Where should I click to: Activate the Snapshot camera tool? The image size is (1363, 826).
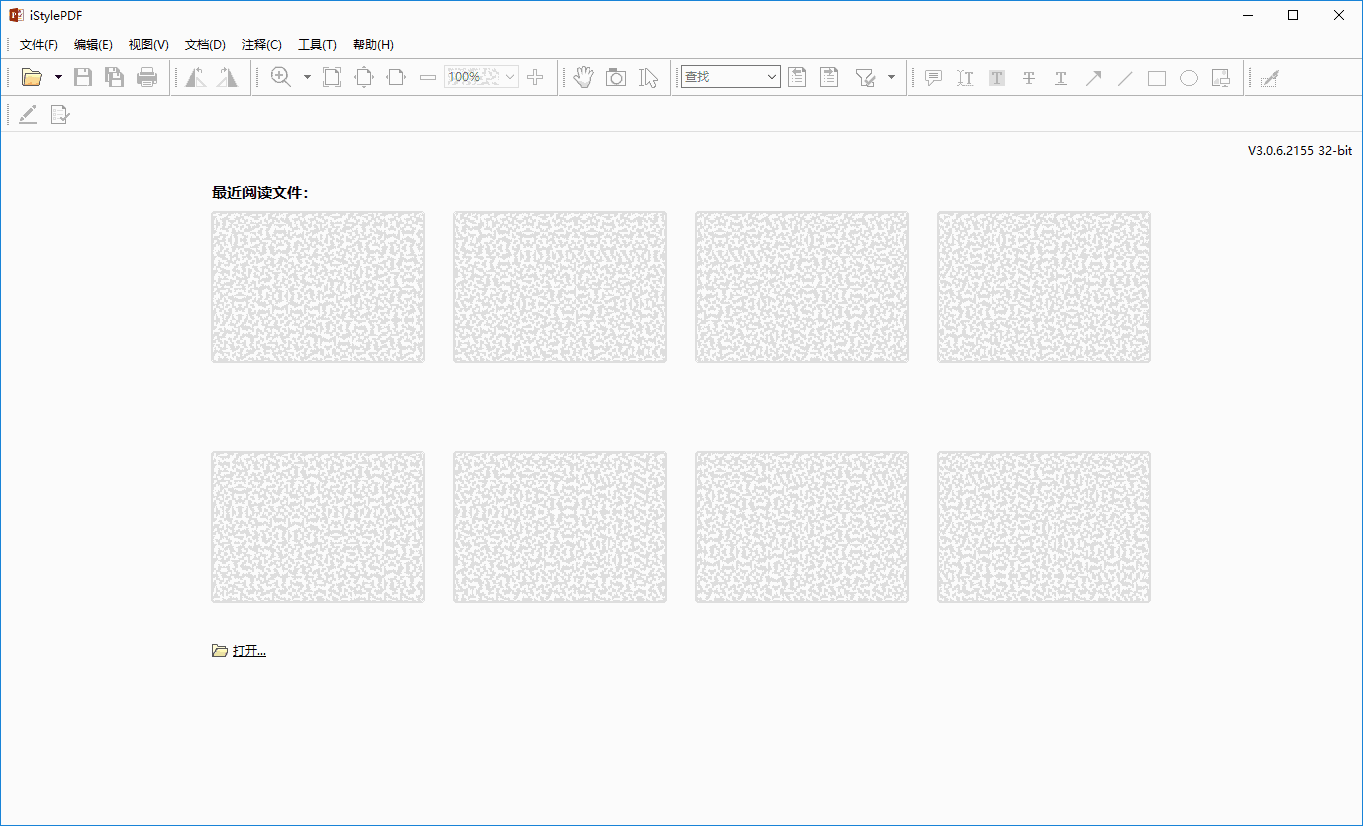pyautogui.click(x=615, y=76)
